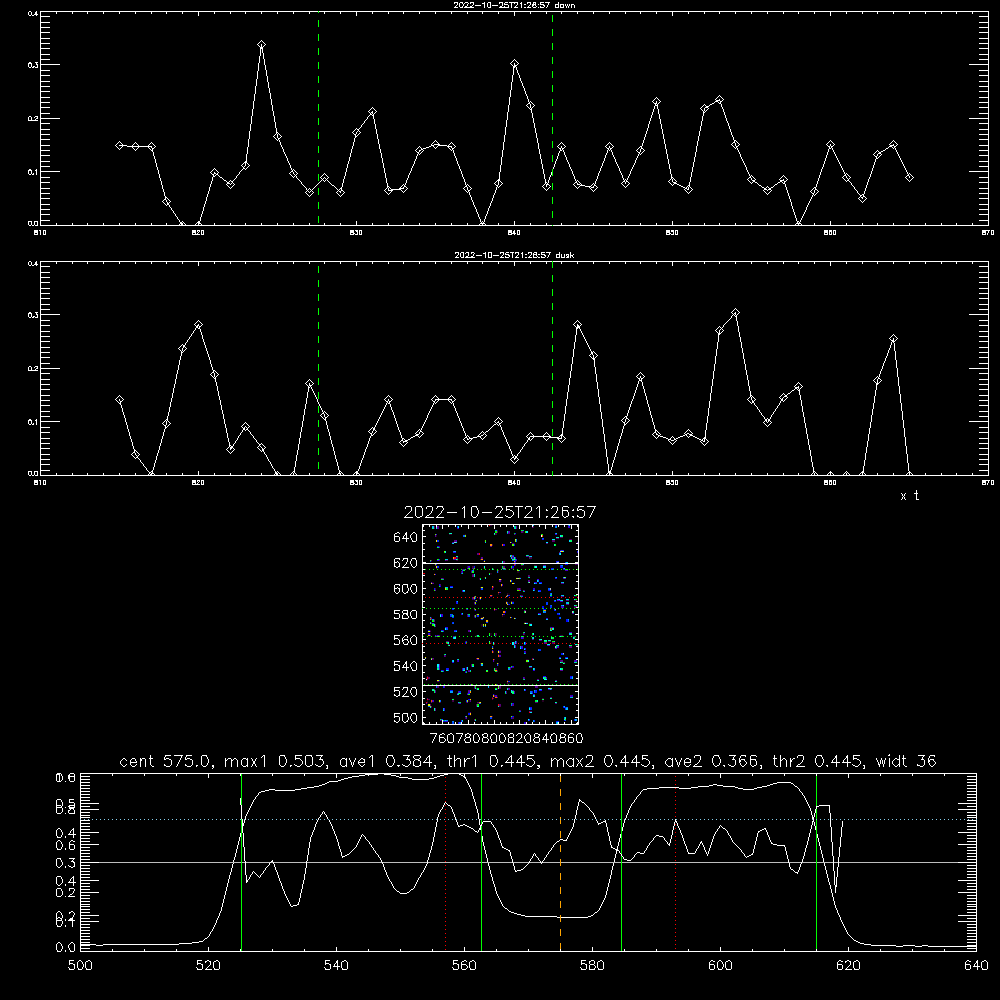
Task: Click the right green dashed line in dusk plot
Action: (552, 369)
